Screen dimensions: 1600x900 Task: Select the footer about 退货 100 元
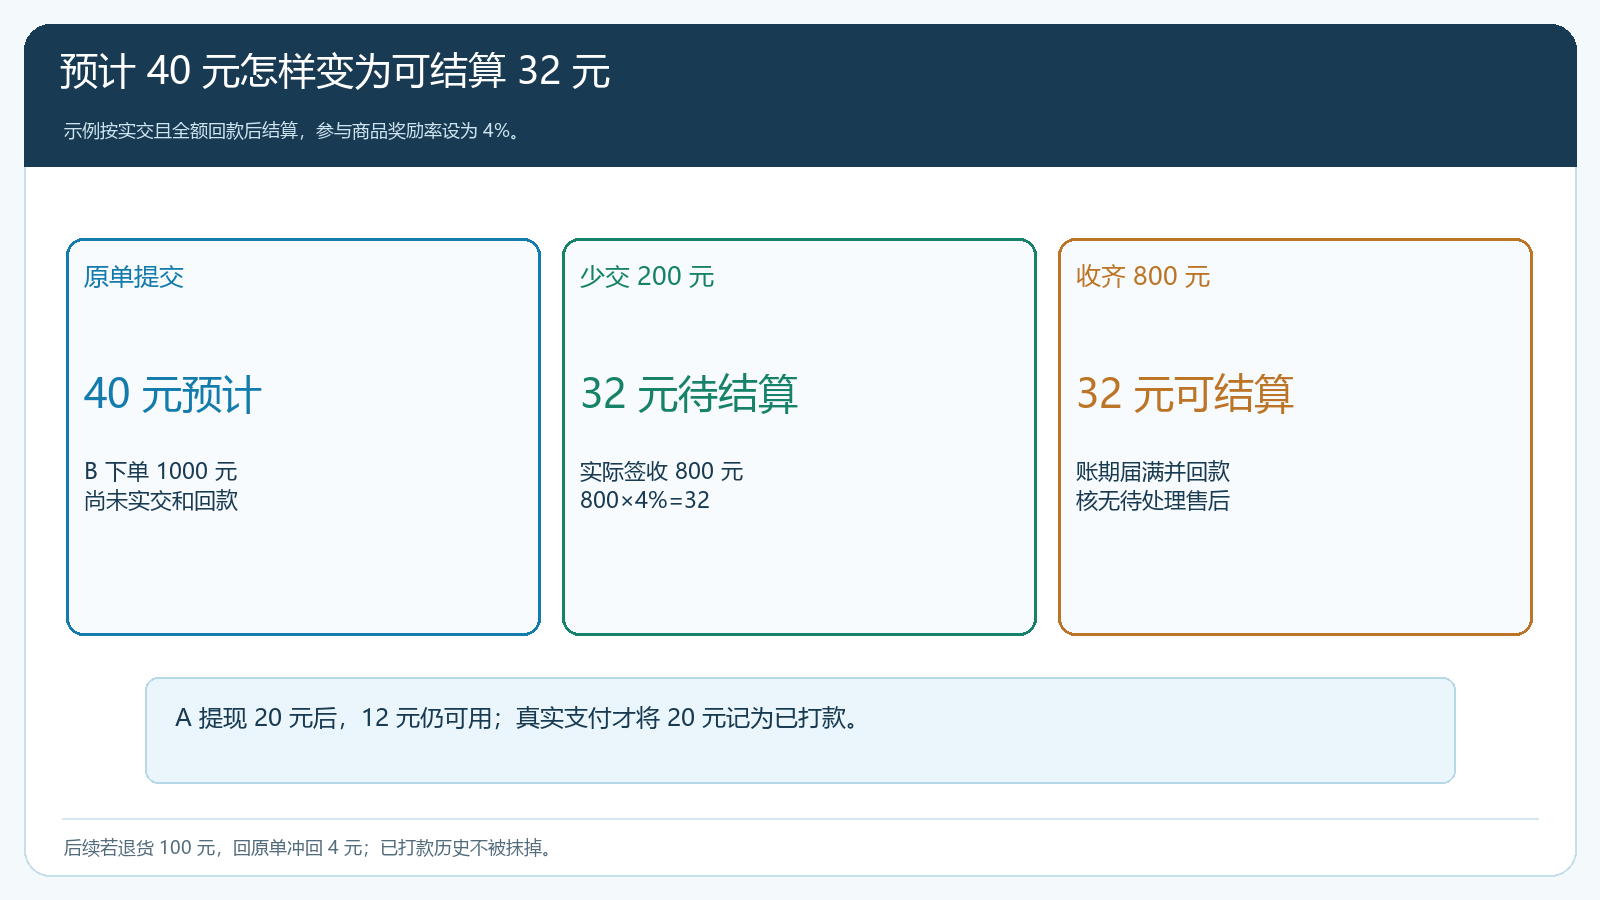(309, 848)
